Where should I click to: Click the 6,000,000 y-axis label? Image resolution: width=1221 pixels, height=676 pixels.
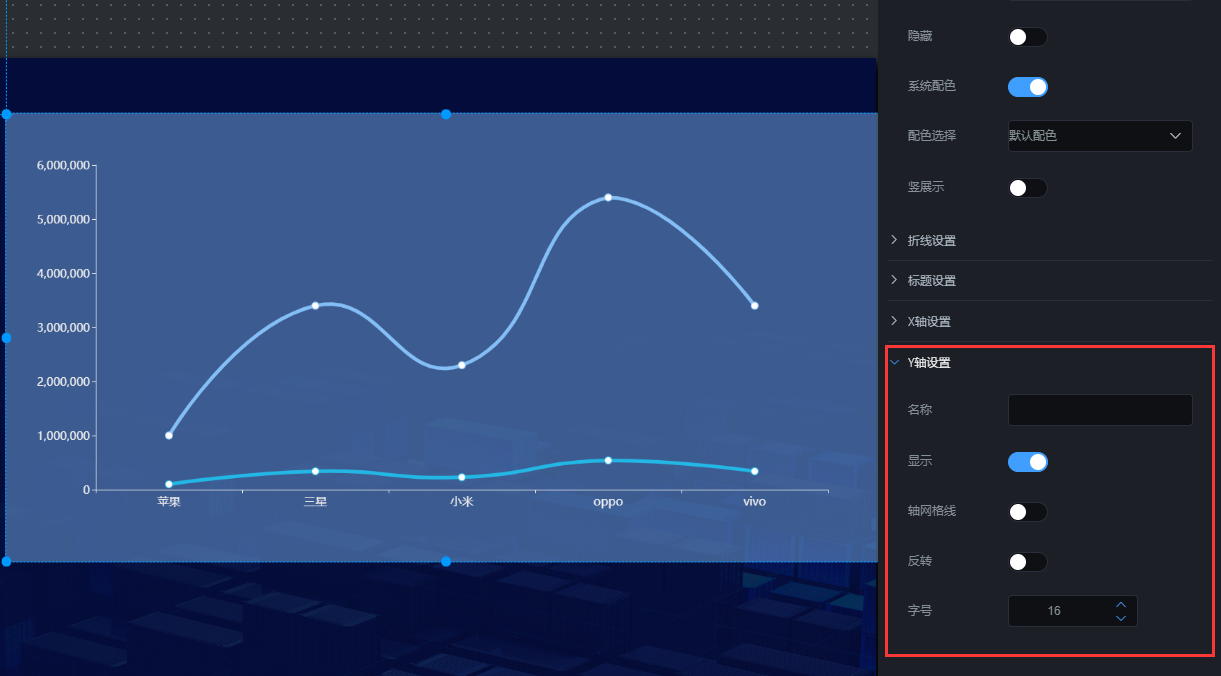[x=63, y=165]
